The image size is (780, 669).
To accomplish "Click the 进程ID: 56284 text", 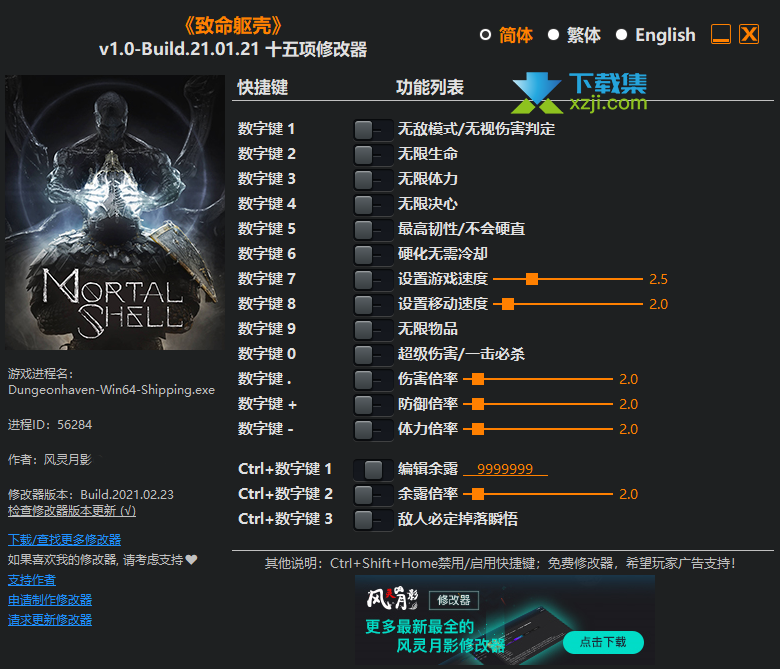I will click(50, 425).
